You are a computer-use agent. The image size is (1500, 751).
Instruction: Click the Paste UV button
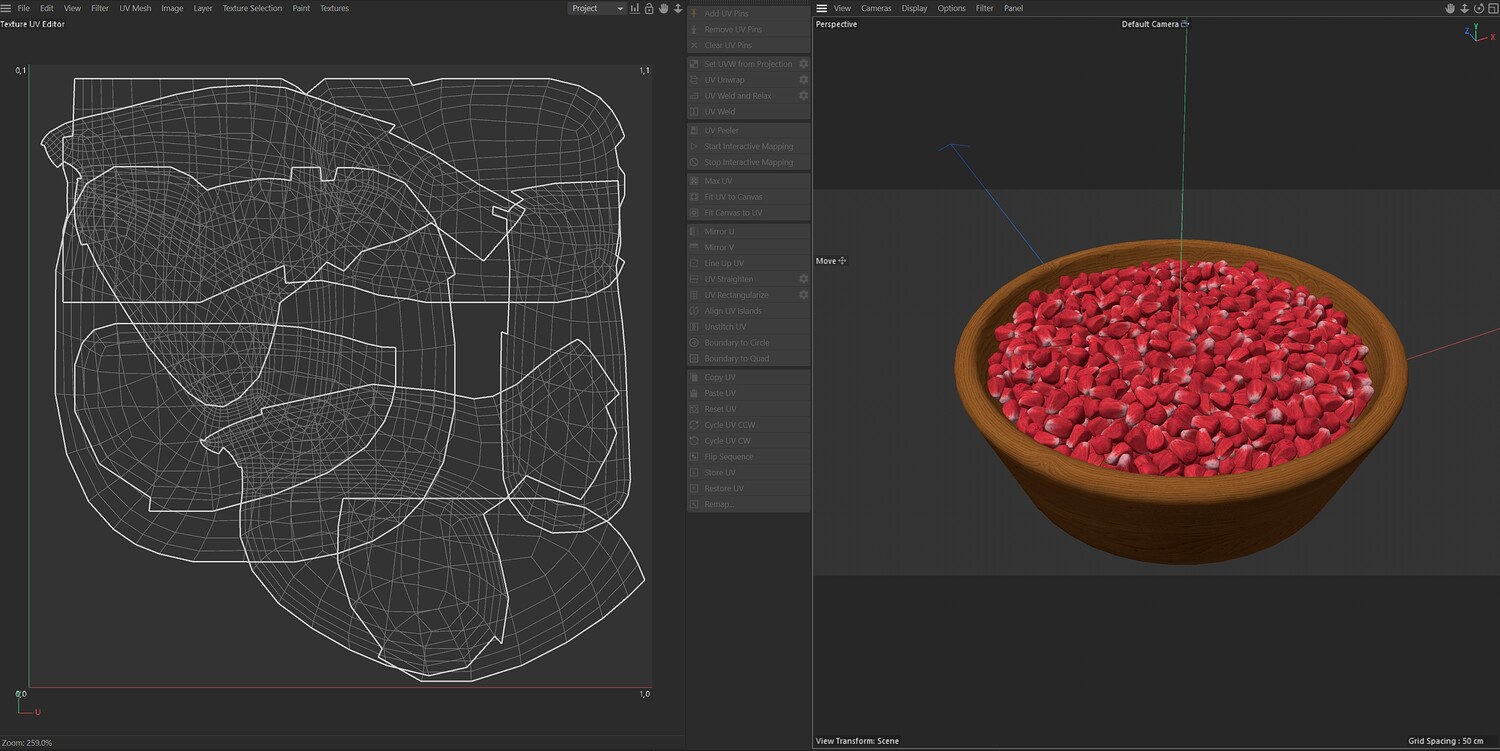click(748, 393)
